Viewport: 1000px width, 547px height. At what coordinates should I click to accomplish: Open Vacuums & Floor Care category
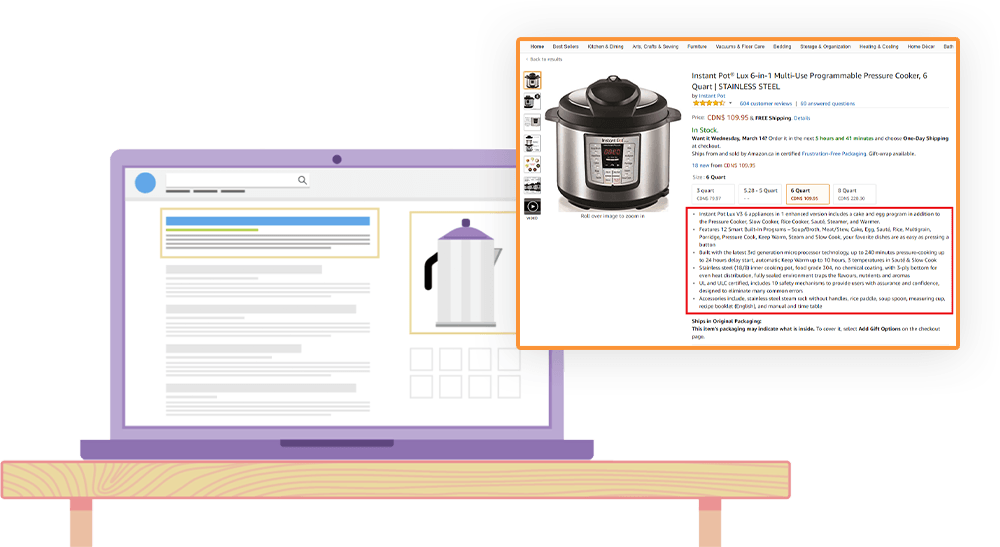(x=740, y=47)
